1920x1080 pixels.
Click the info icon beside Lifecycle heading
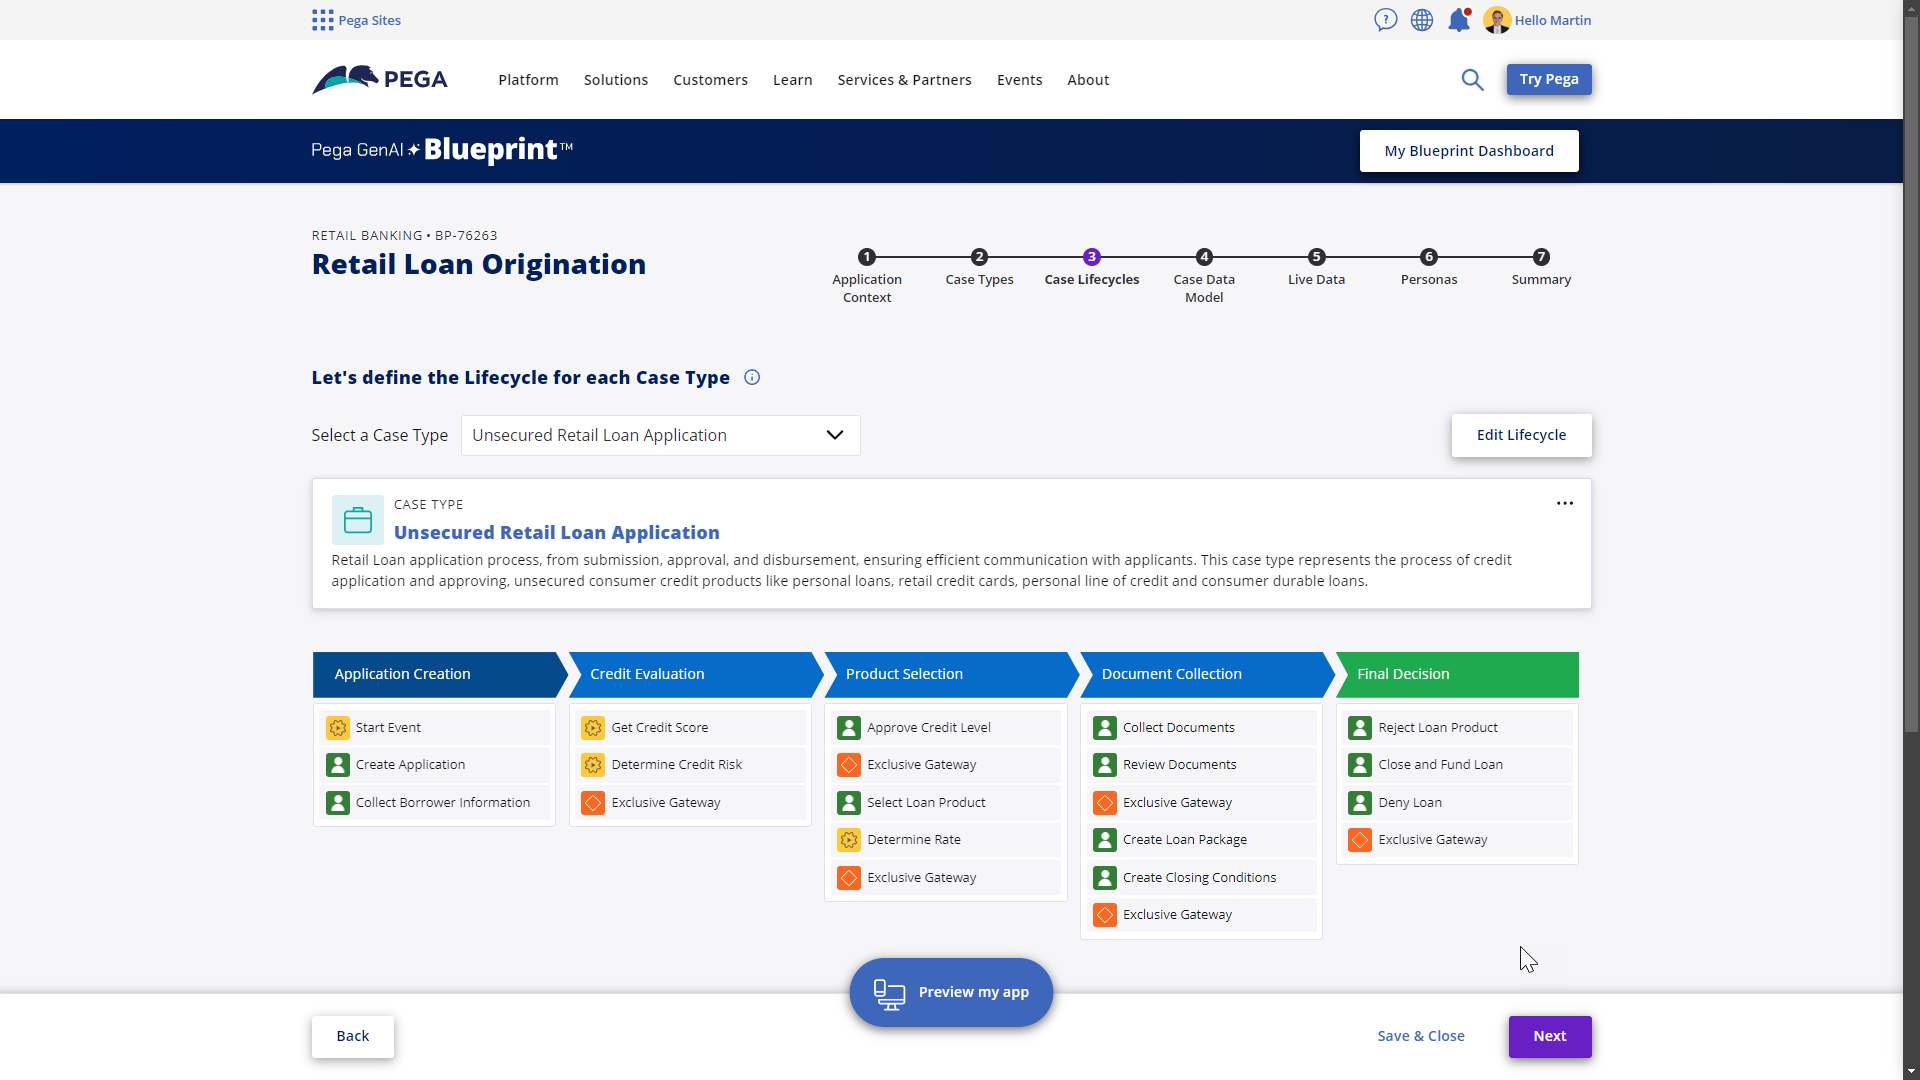(x=752, y=377)
